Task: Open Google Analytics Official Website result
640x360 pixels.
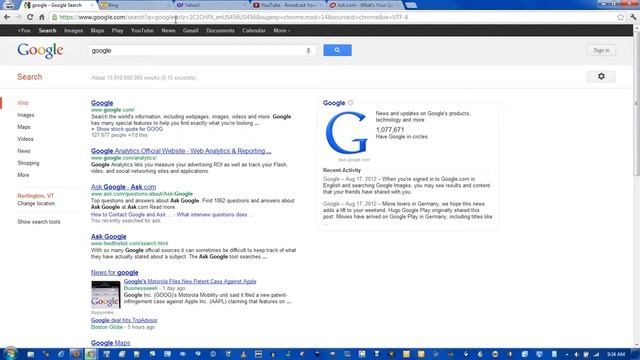Action: [181, 151]
